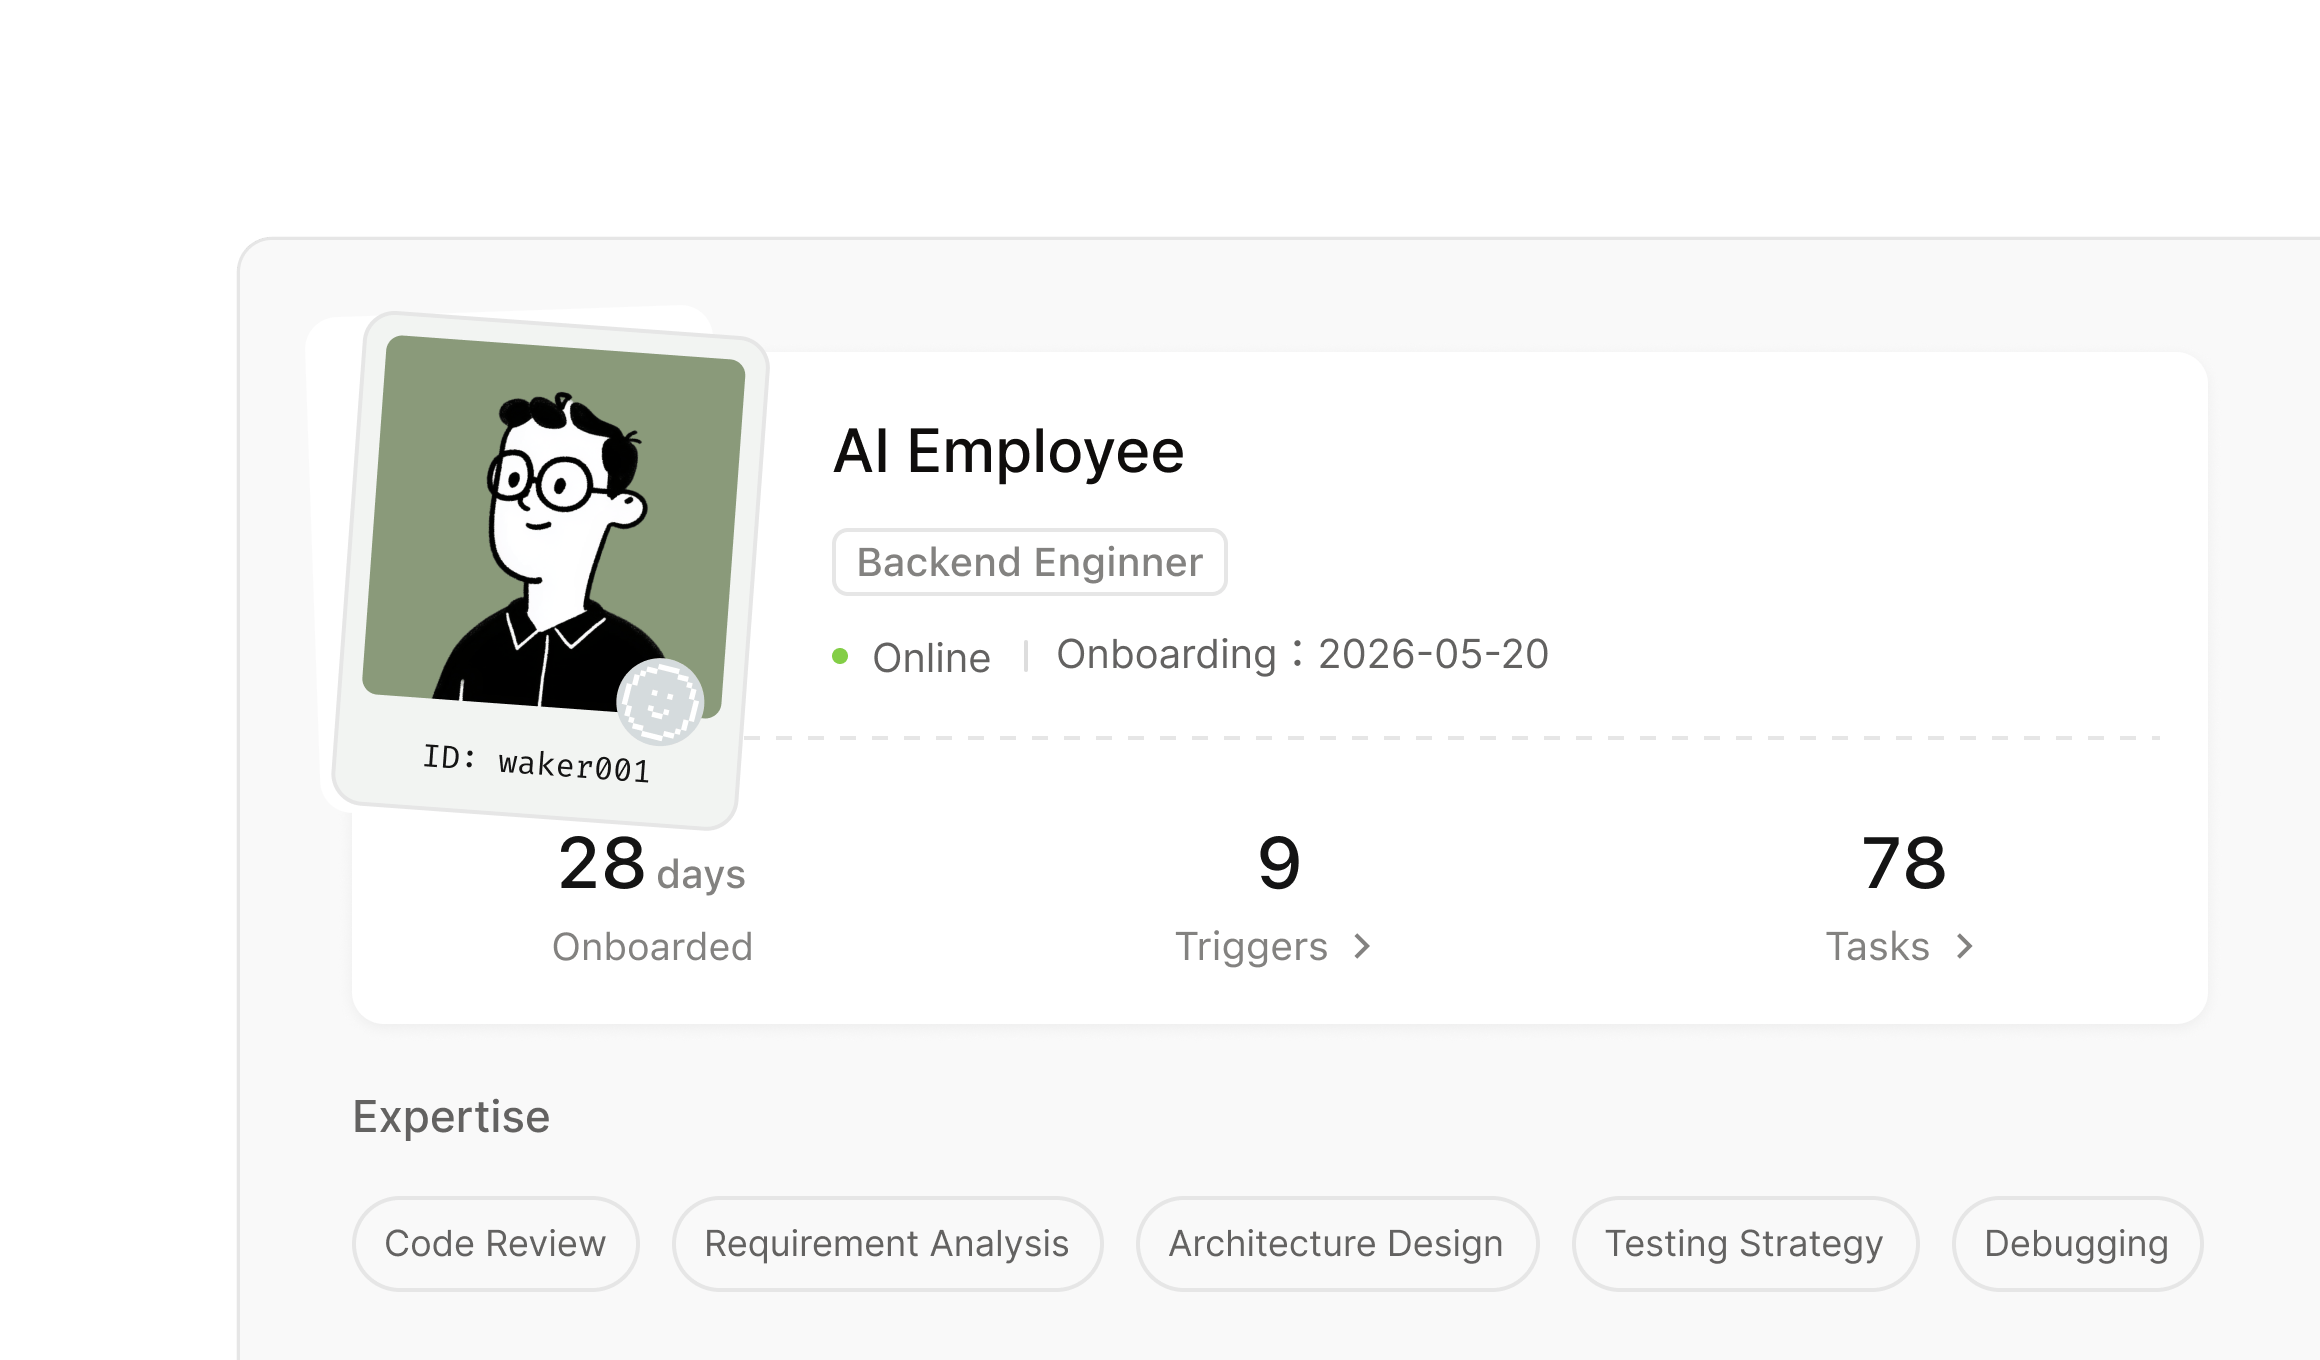Click the Onboarding date 2026-05-20

pos(1433,654)
